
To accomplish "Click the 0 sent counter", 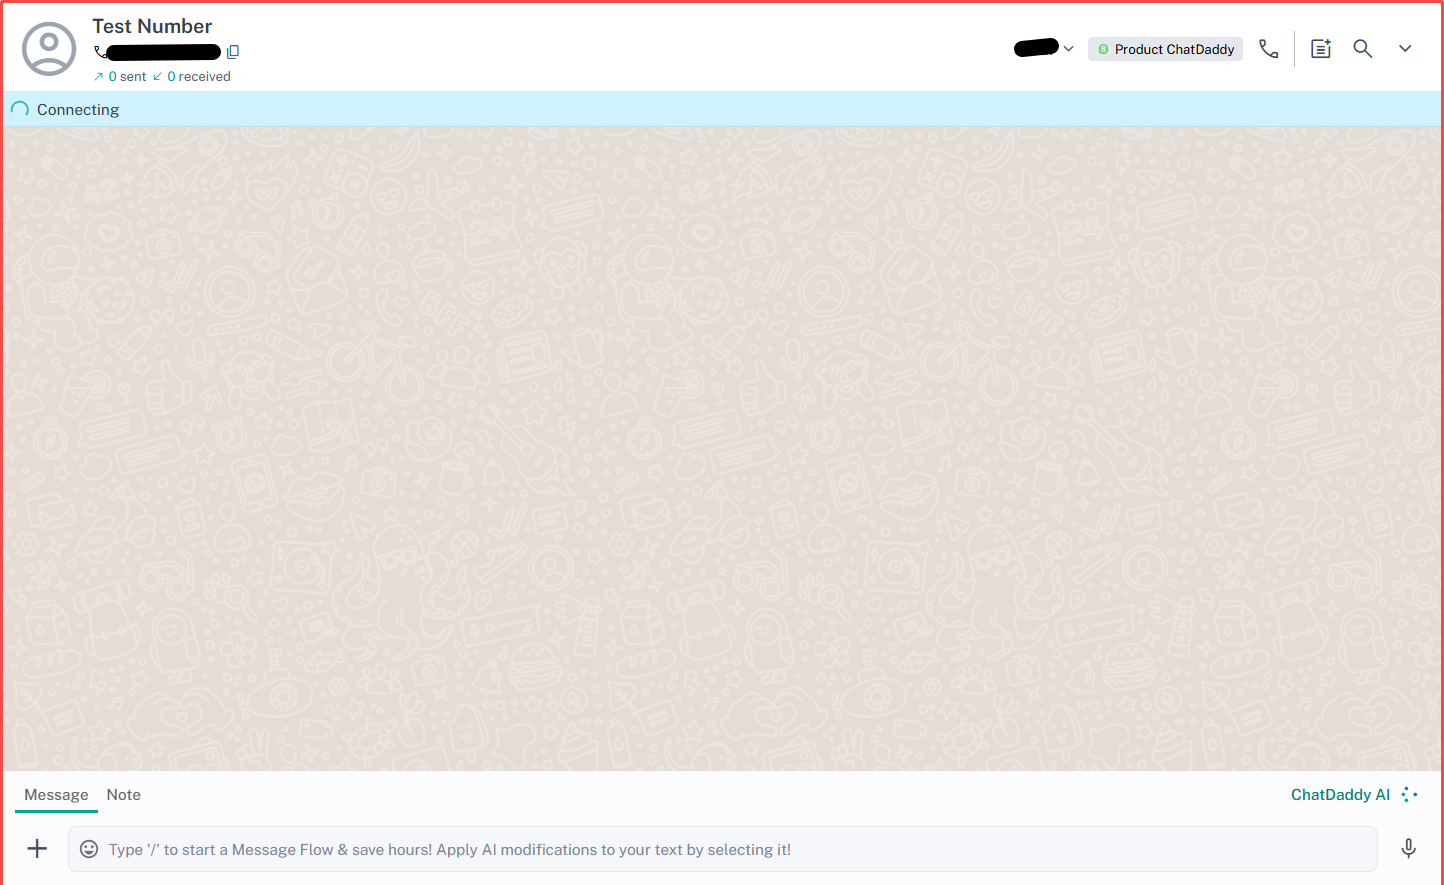I will [120, 77].
